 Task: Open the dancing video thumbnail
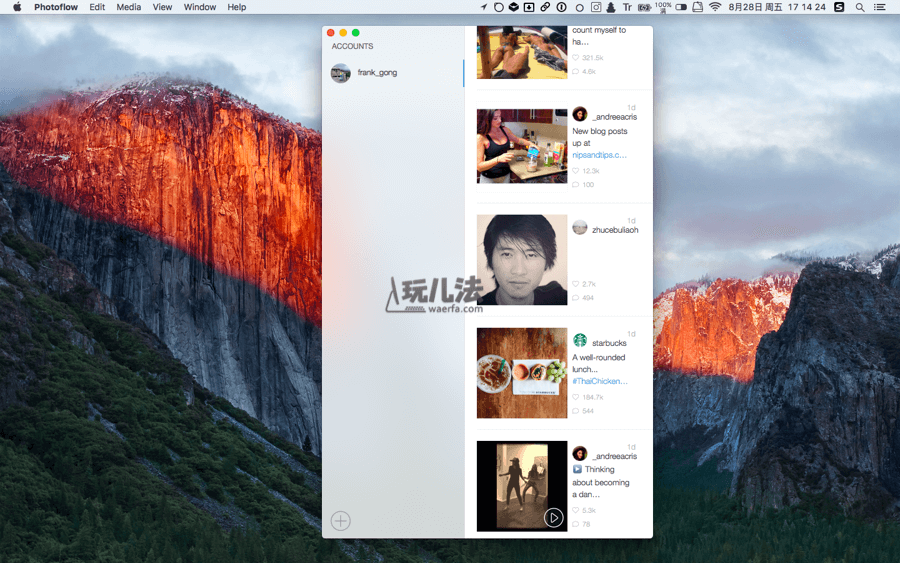[x=522, y=486]
